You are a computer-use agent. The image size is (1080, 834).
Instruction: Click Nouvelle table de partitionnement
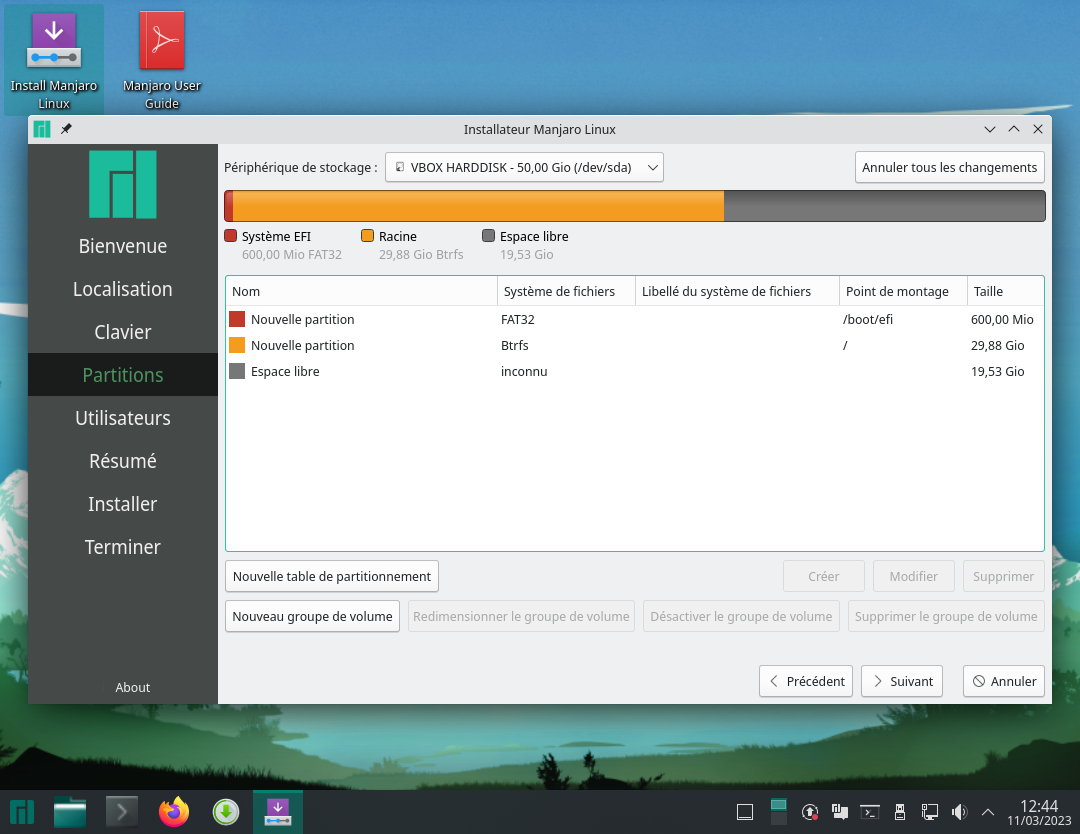click(331, 576)
